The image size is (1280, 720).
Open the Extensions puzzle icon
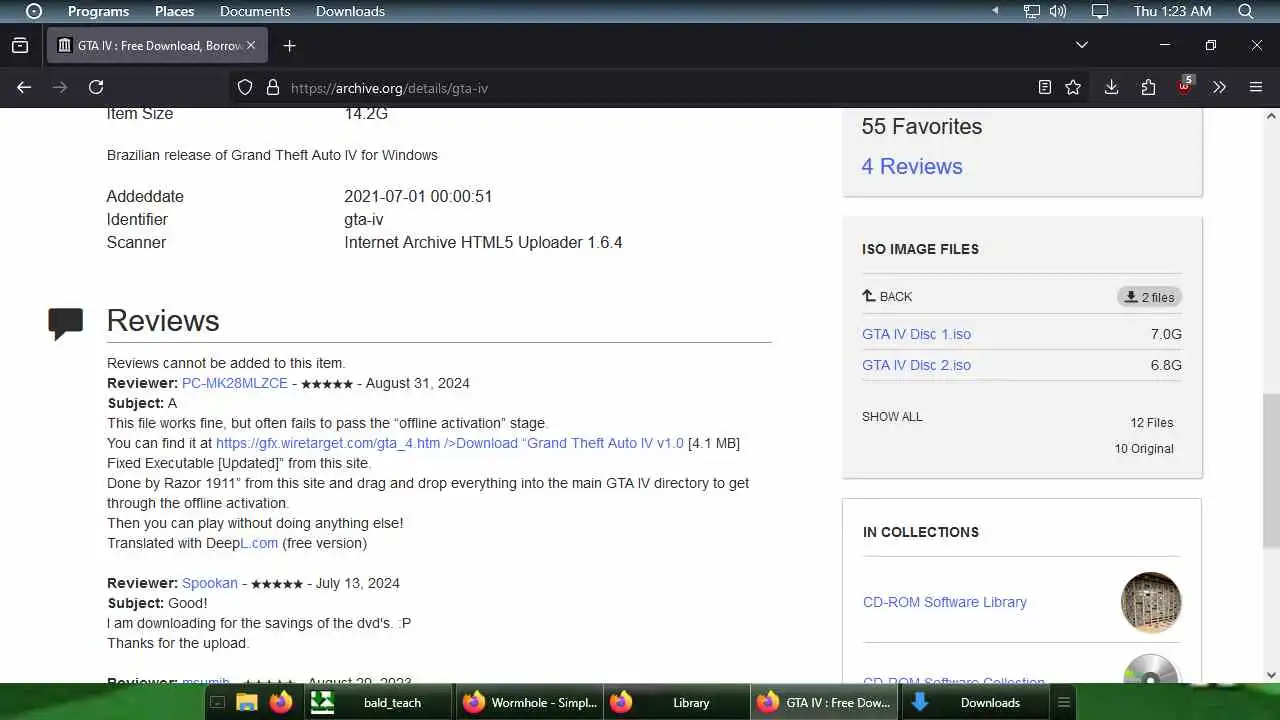[1148, 88]
